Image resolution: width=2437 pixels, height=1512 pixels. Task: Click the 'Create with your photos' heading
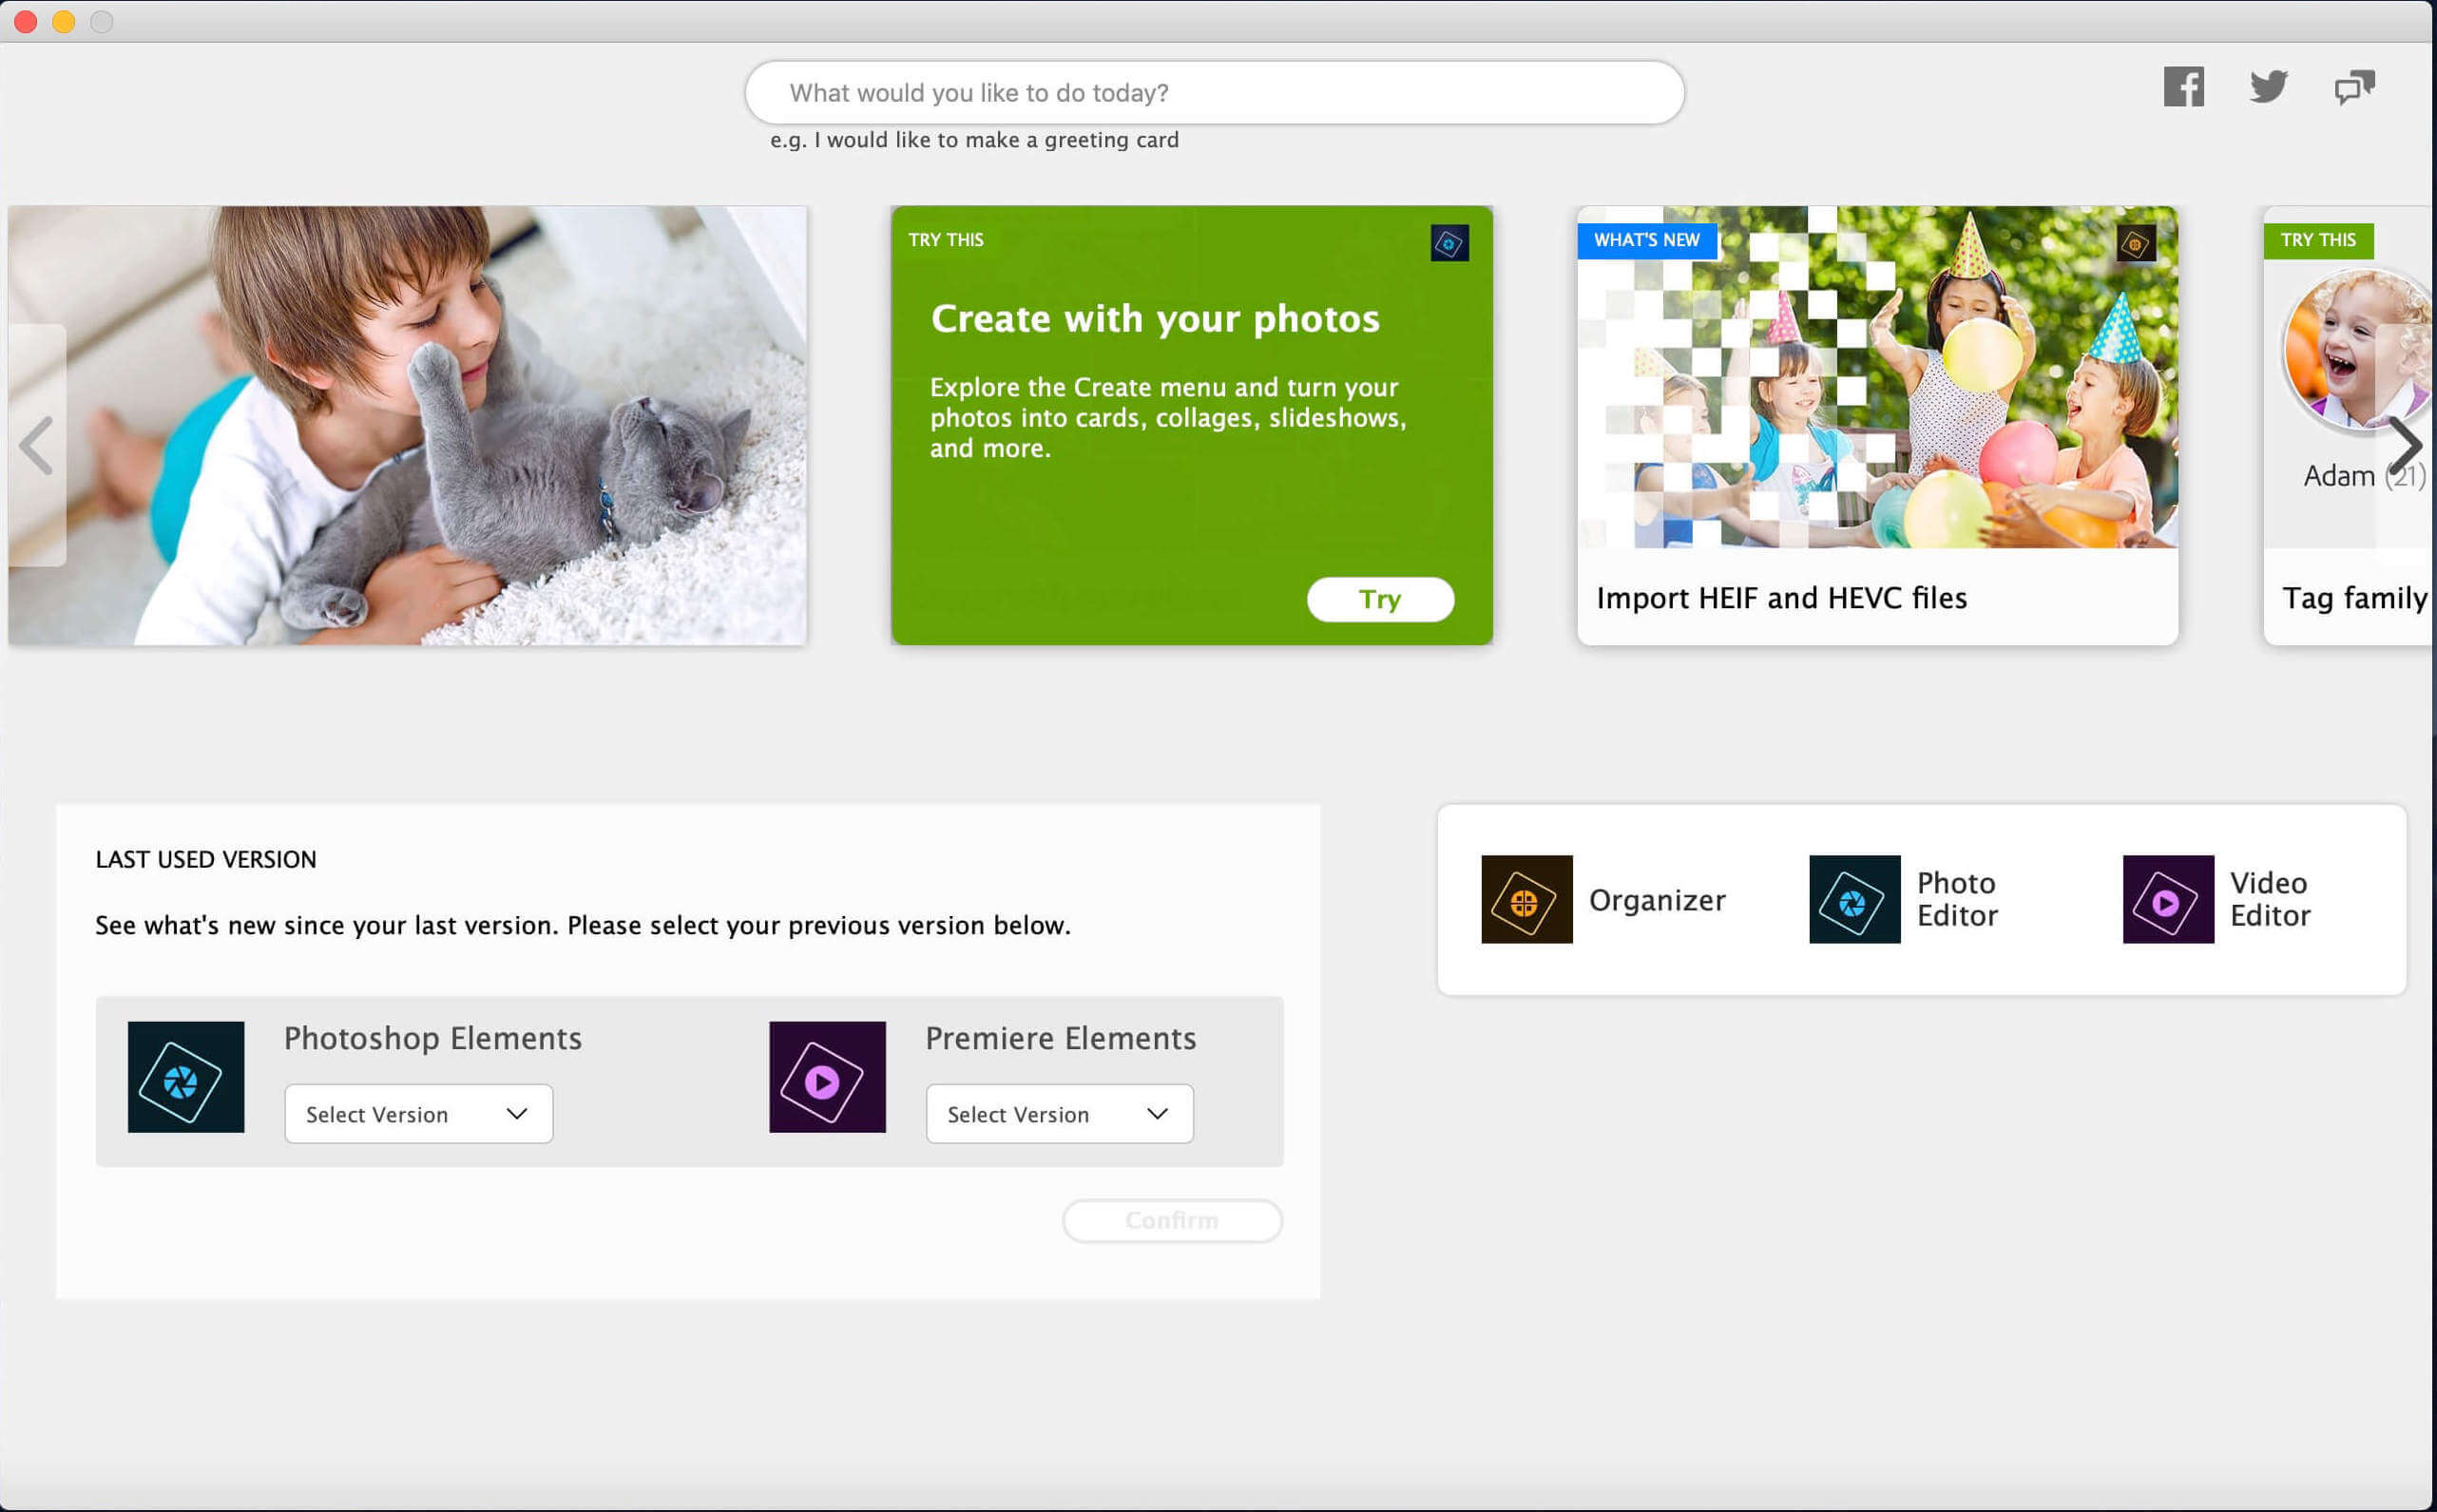click(x=1155, y=318)
